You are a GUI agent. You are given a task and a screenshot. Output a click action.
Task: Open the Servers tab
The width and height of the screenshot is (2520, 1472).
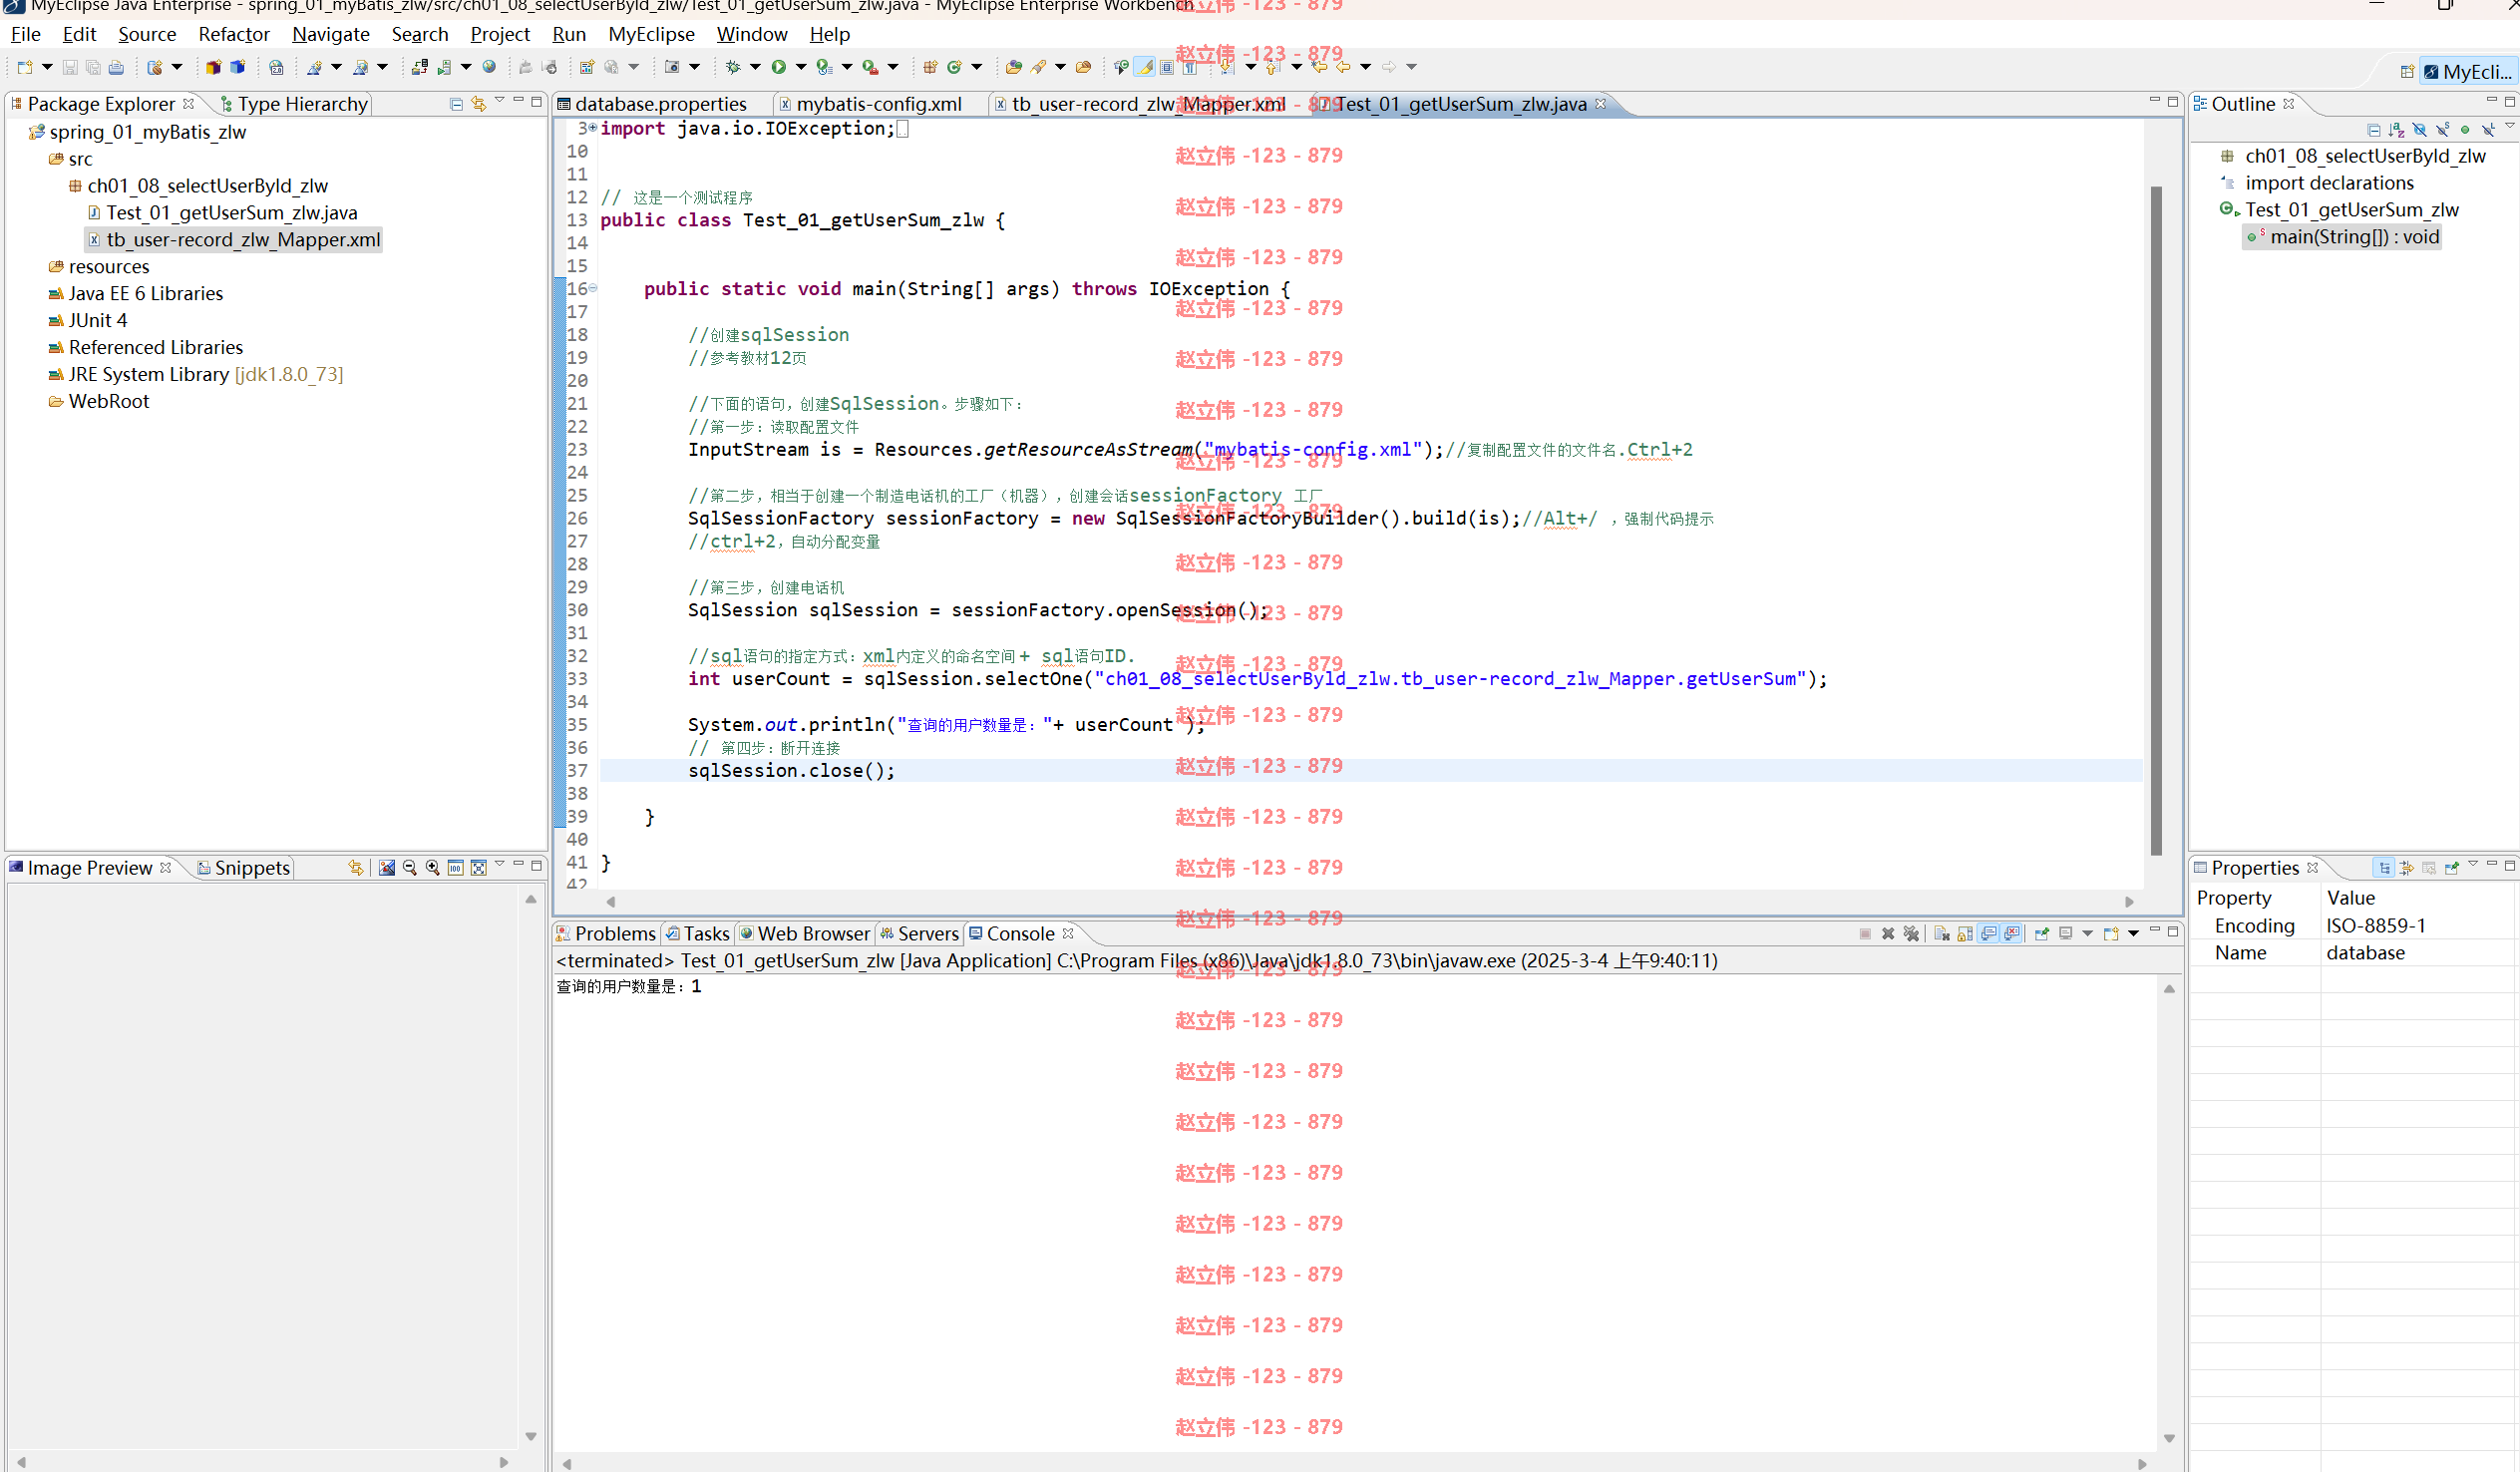click(x=919, y=934)
